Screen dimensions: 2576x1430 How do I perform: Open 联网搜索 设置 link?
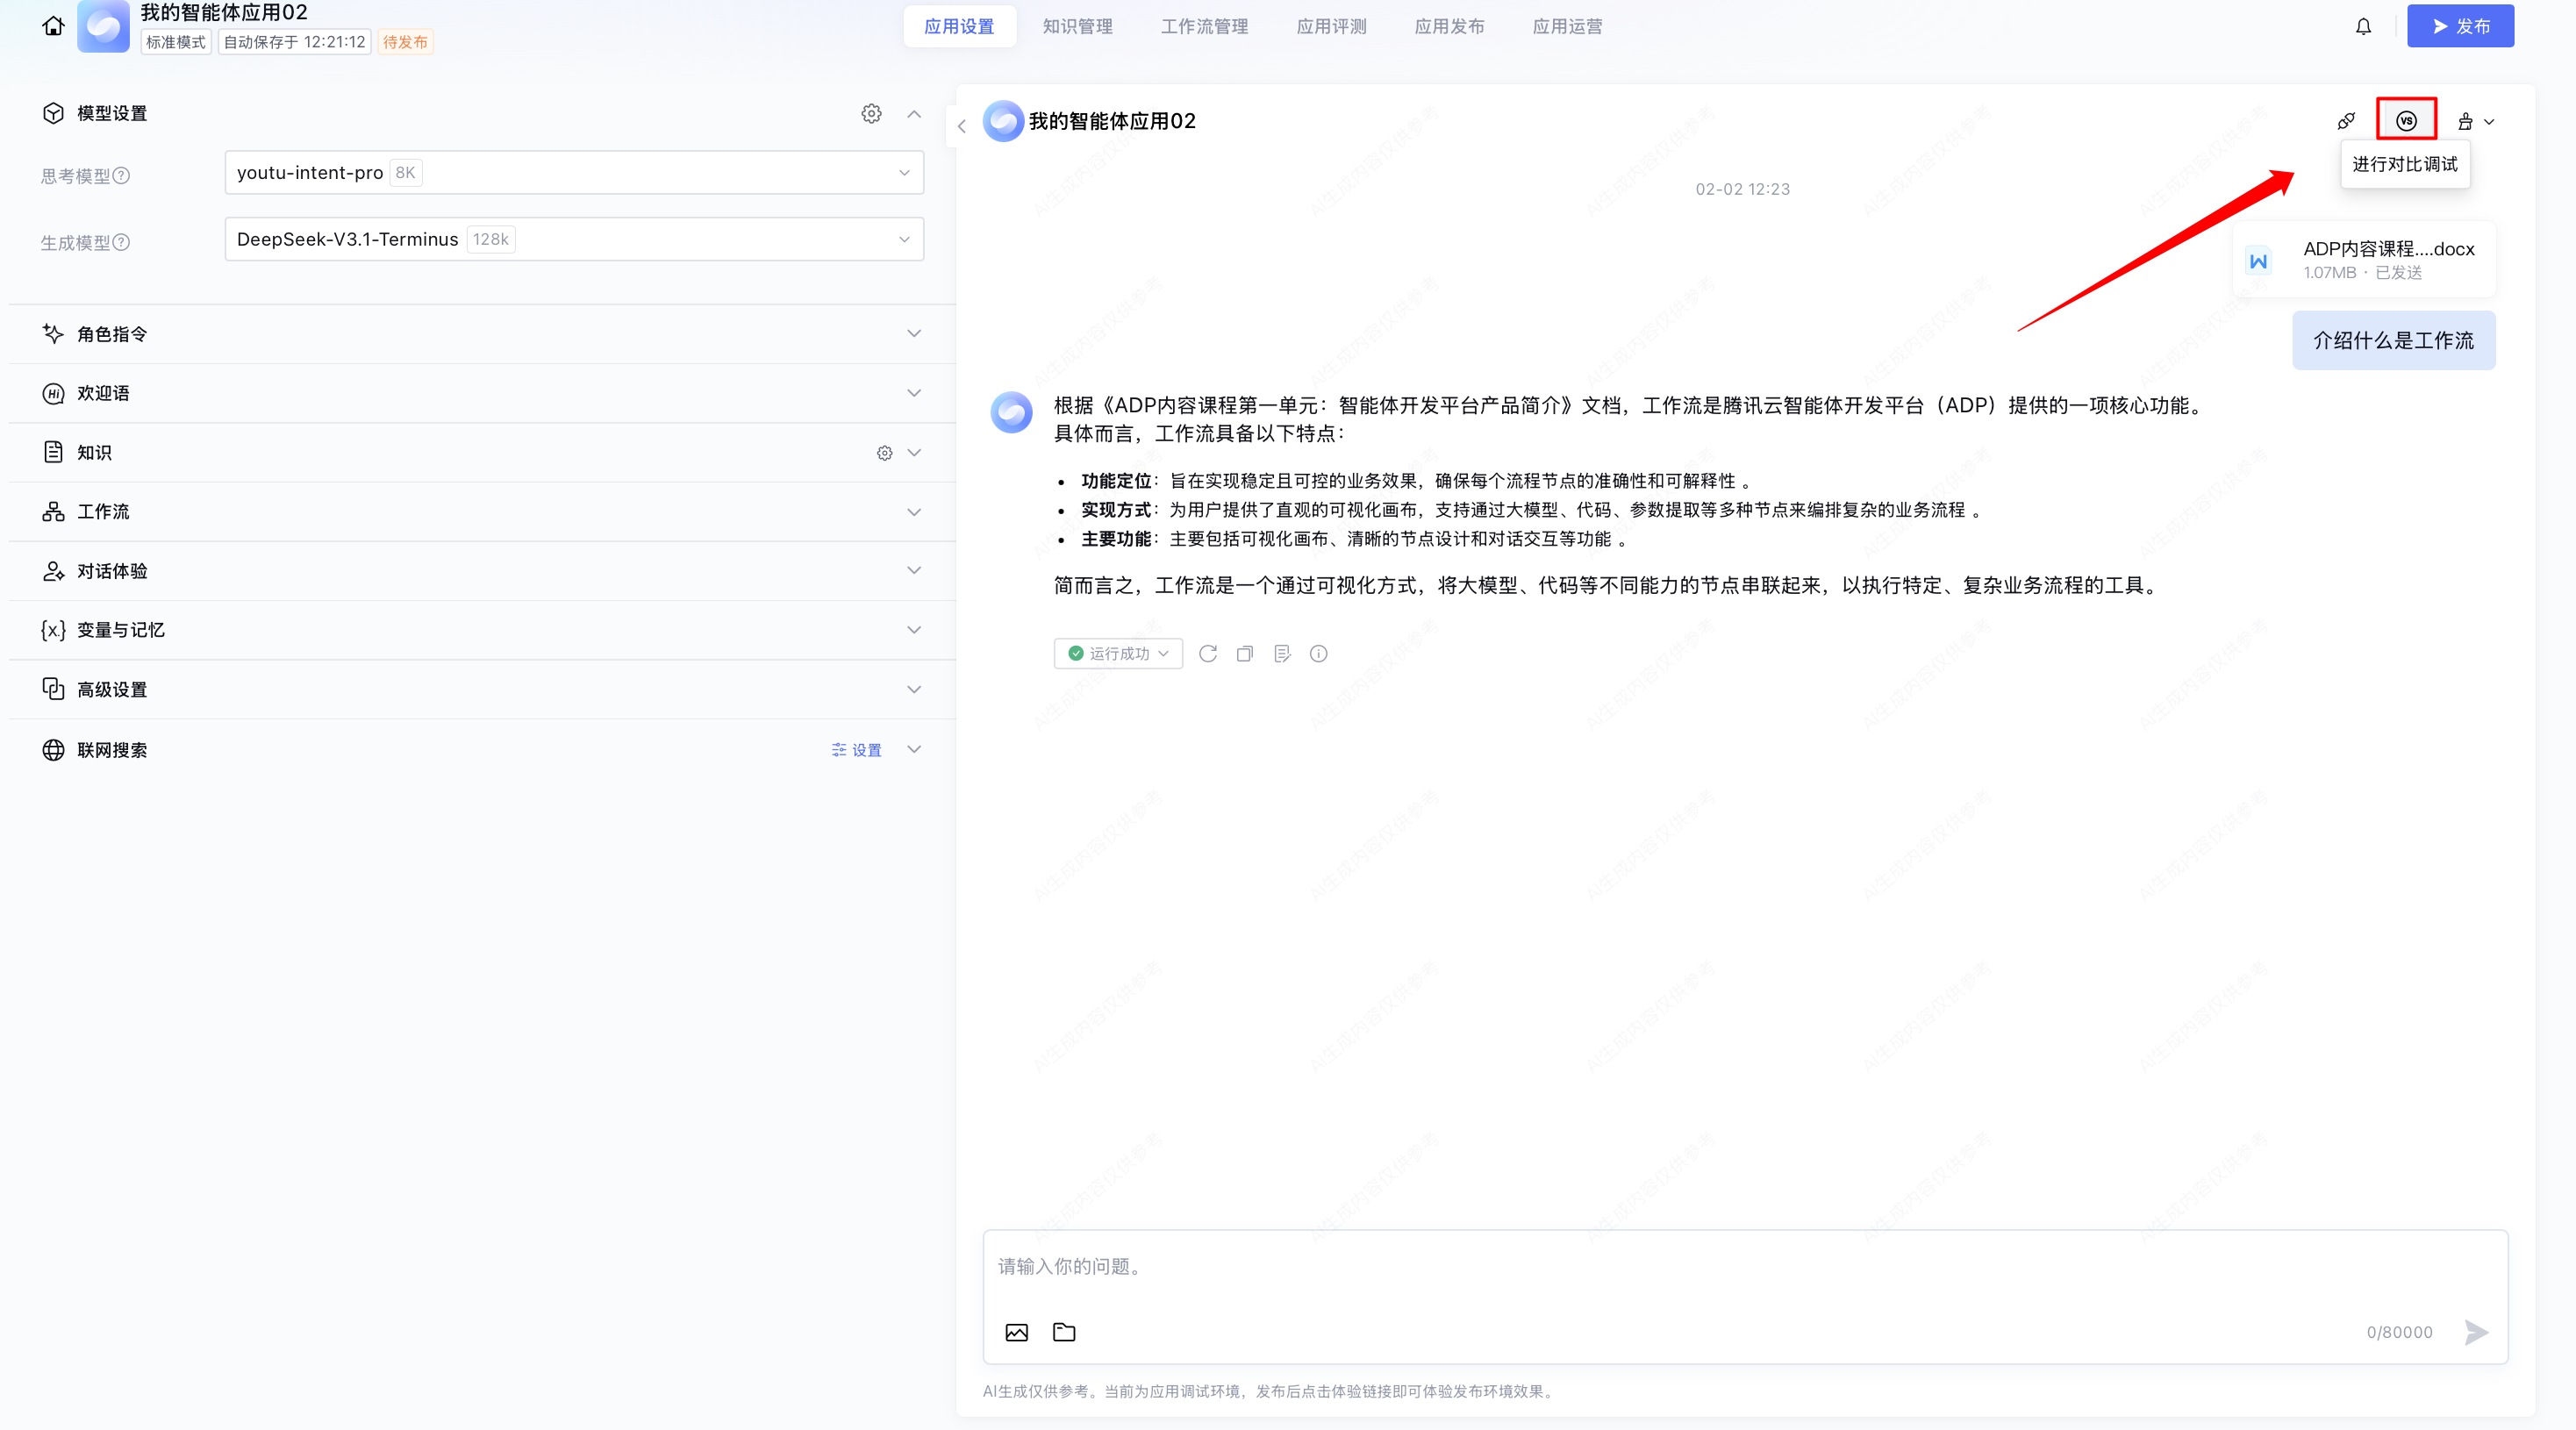click(x=857, y=750)
